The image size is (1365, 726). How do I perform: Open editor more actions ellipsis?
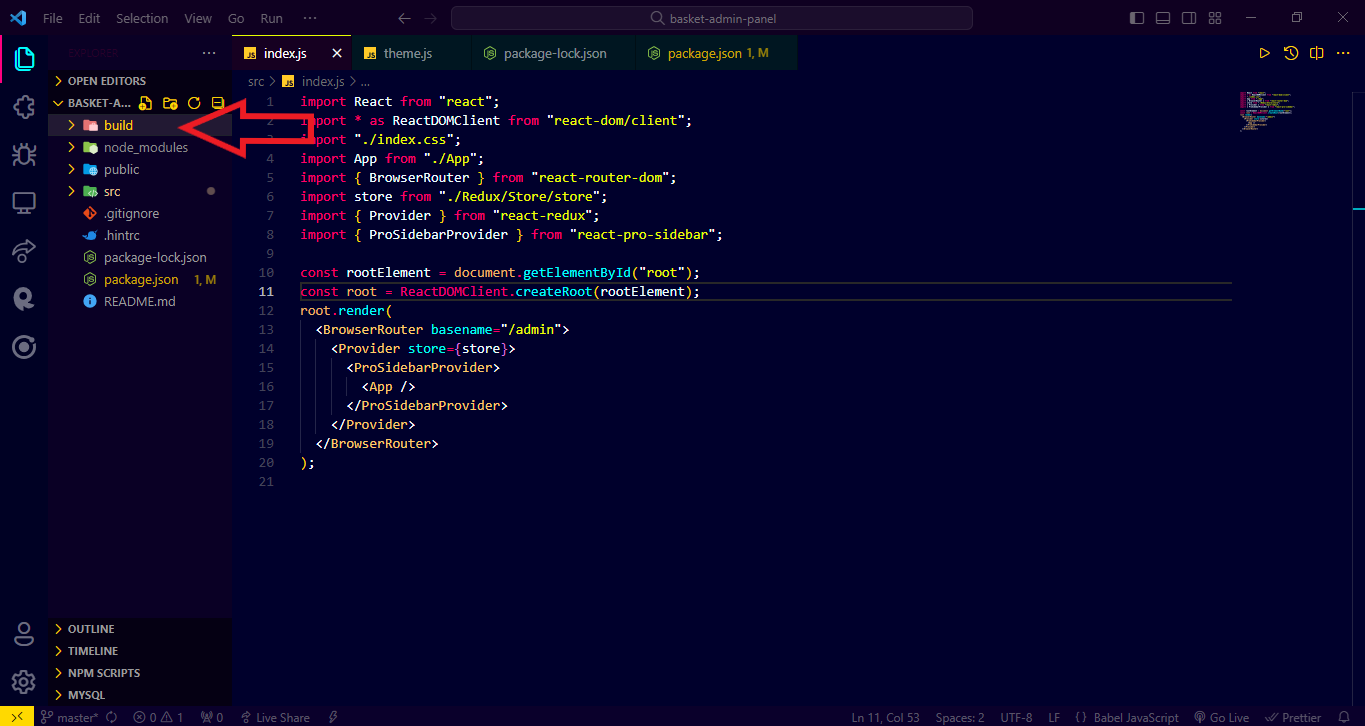(1343, 53)
